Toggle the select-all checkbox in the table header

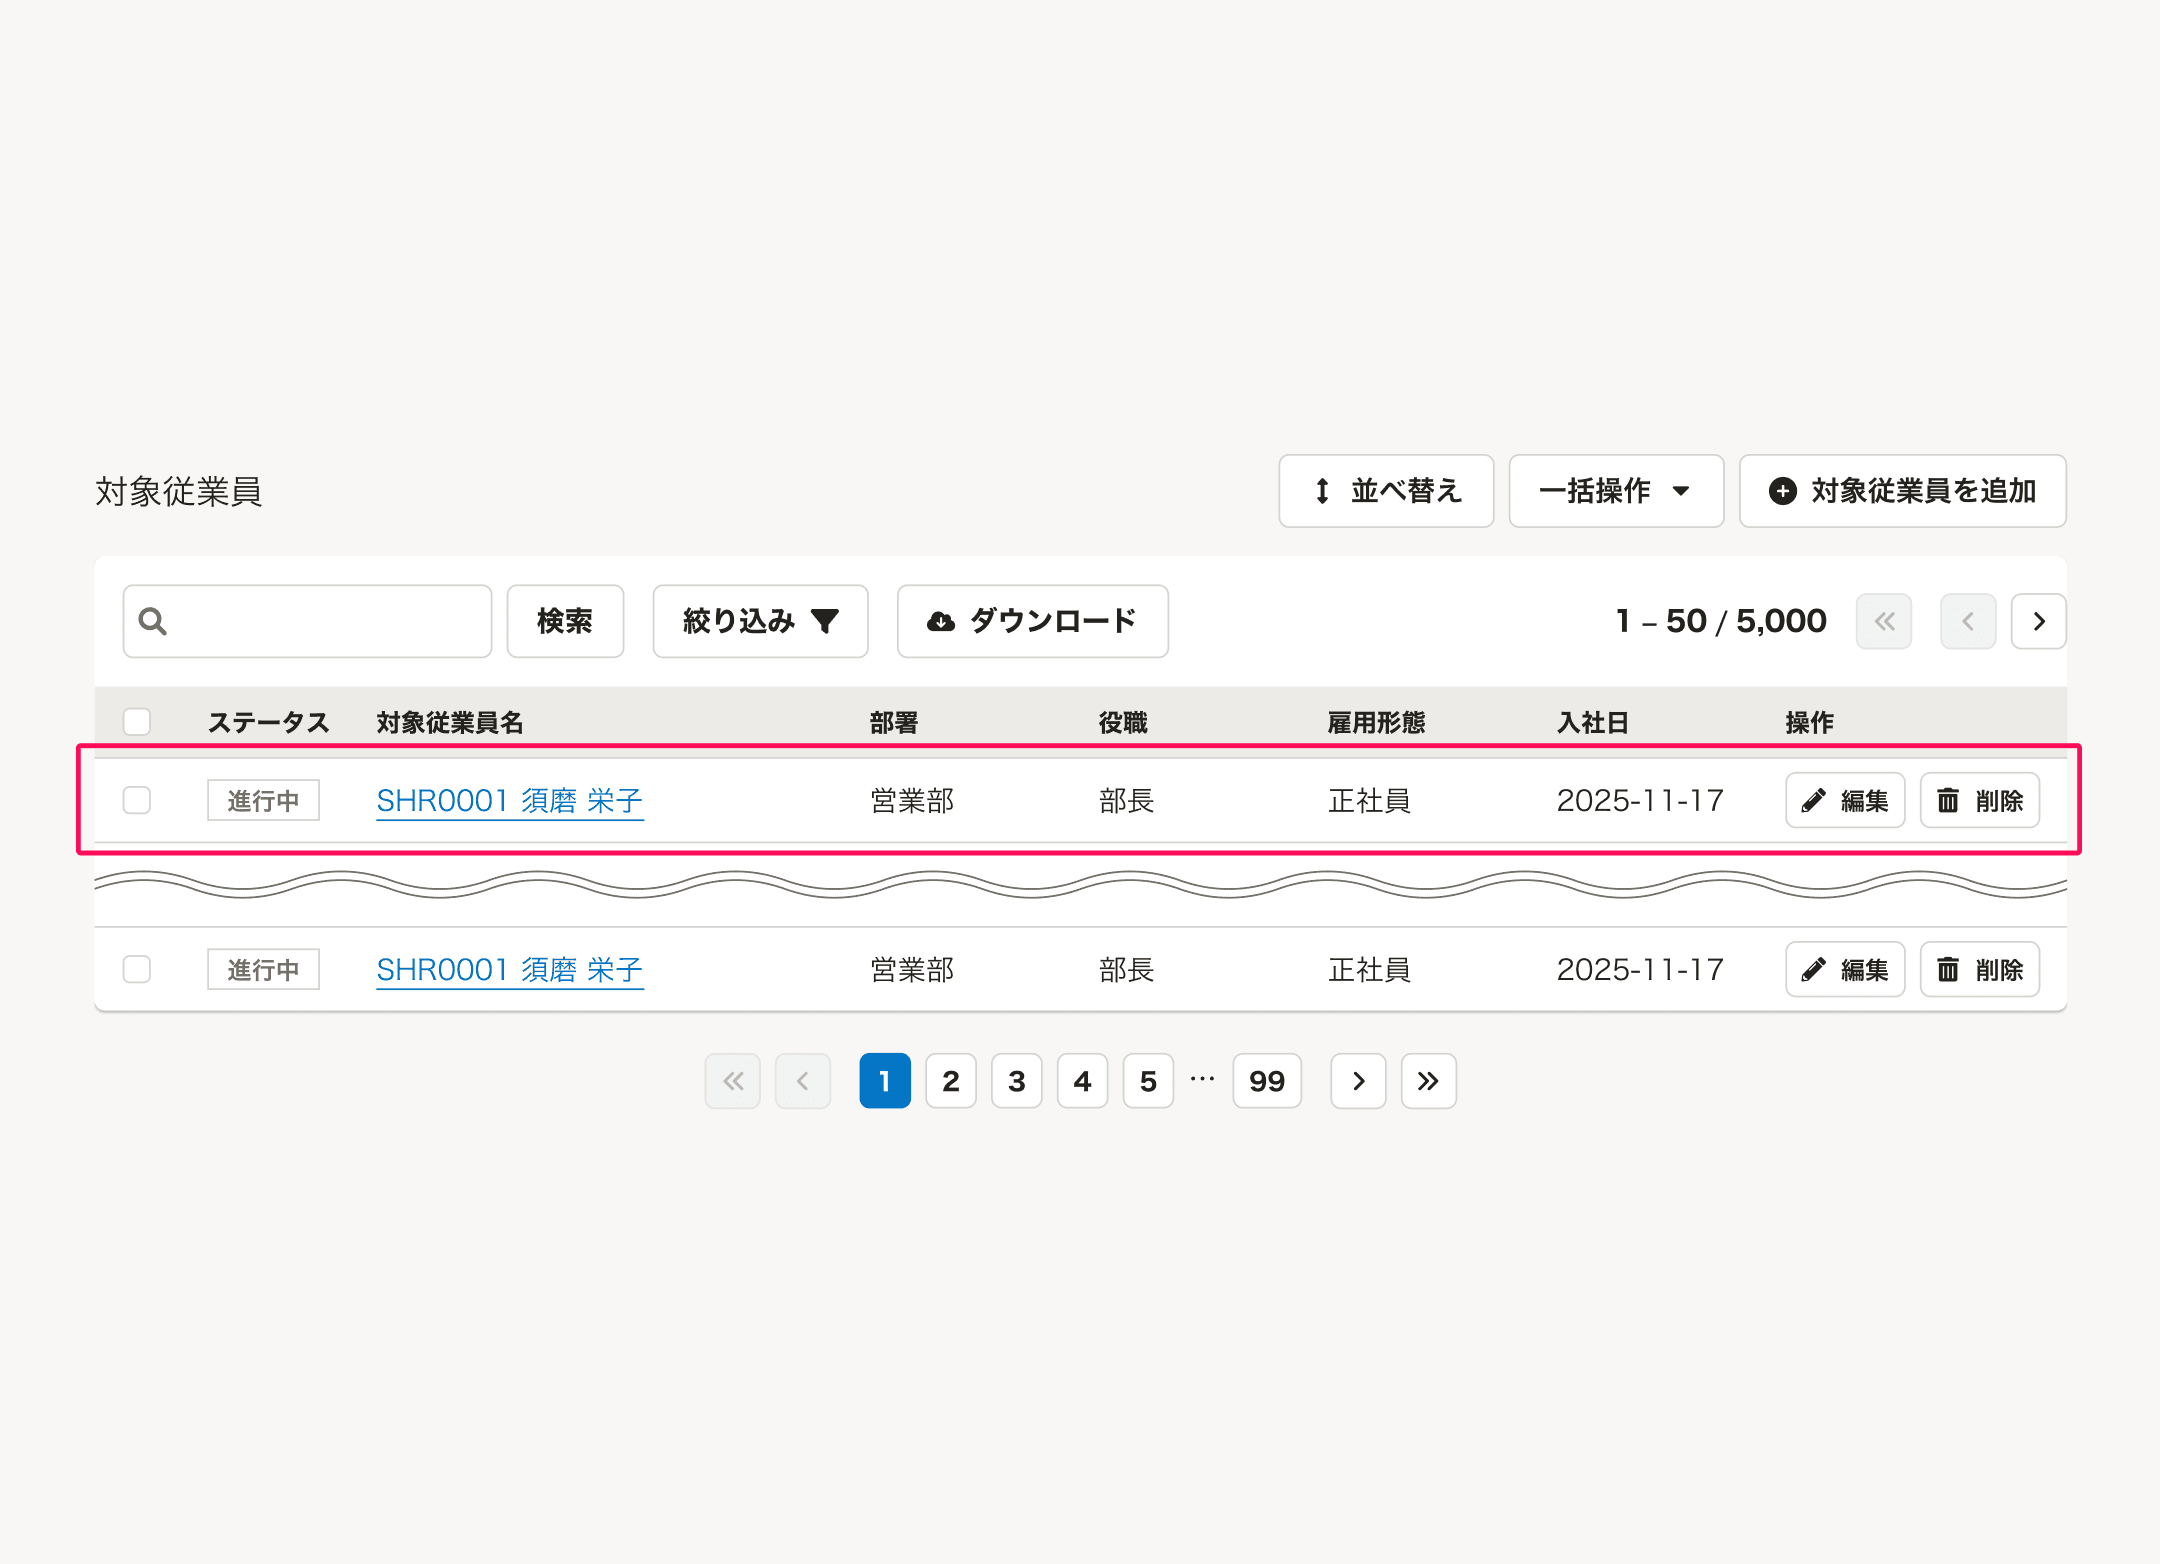pos(136,721)
